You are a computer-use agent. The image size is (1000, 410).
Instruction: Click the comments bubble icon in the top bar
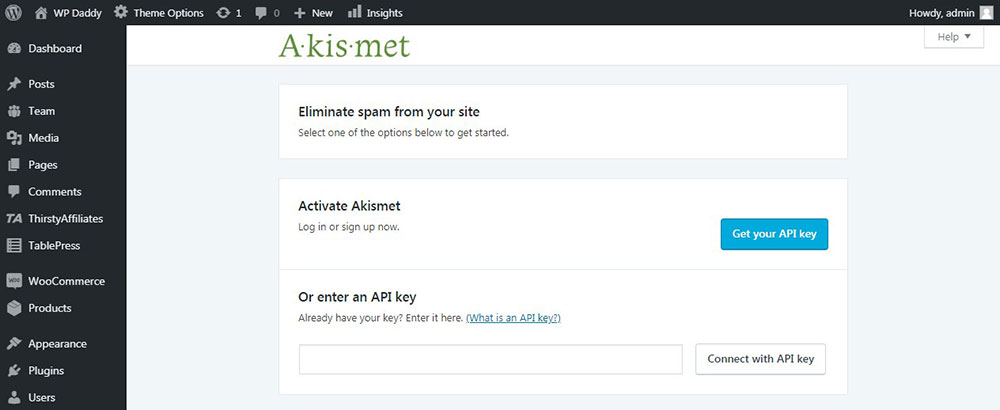click(261, 13)
